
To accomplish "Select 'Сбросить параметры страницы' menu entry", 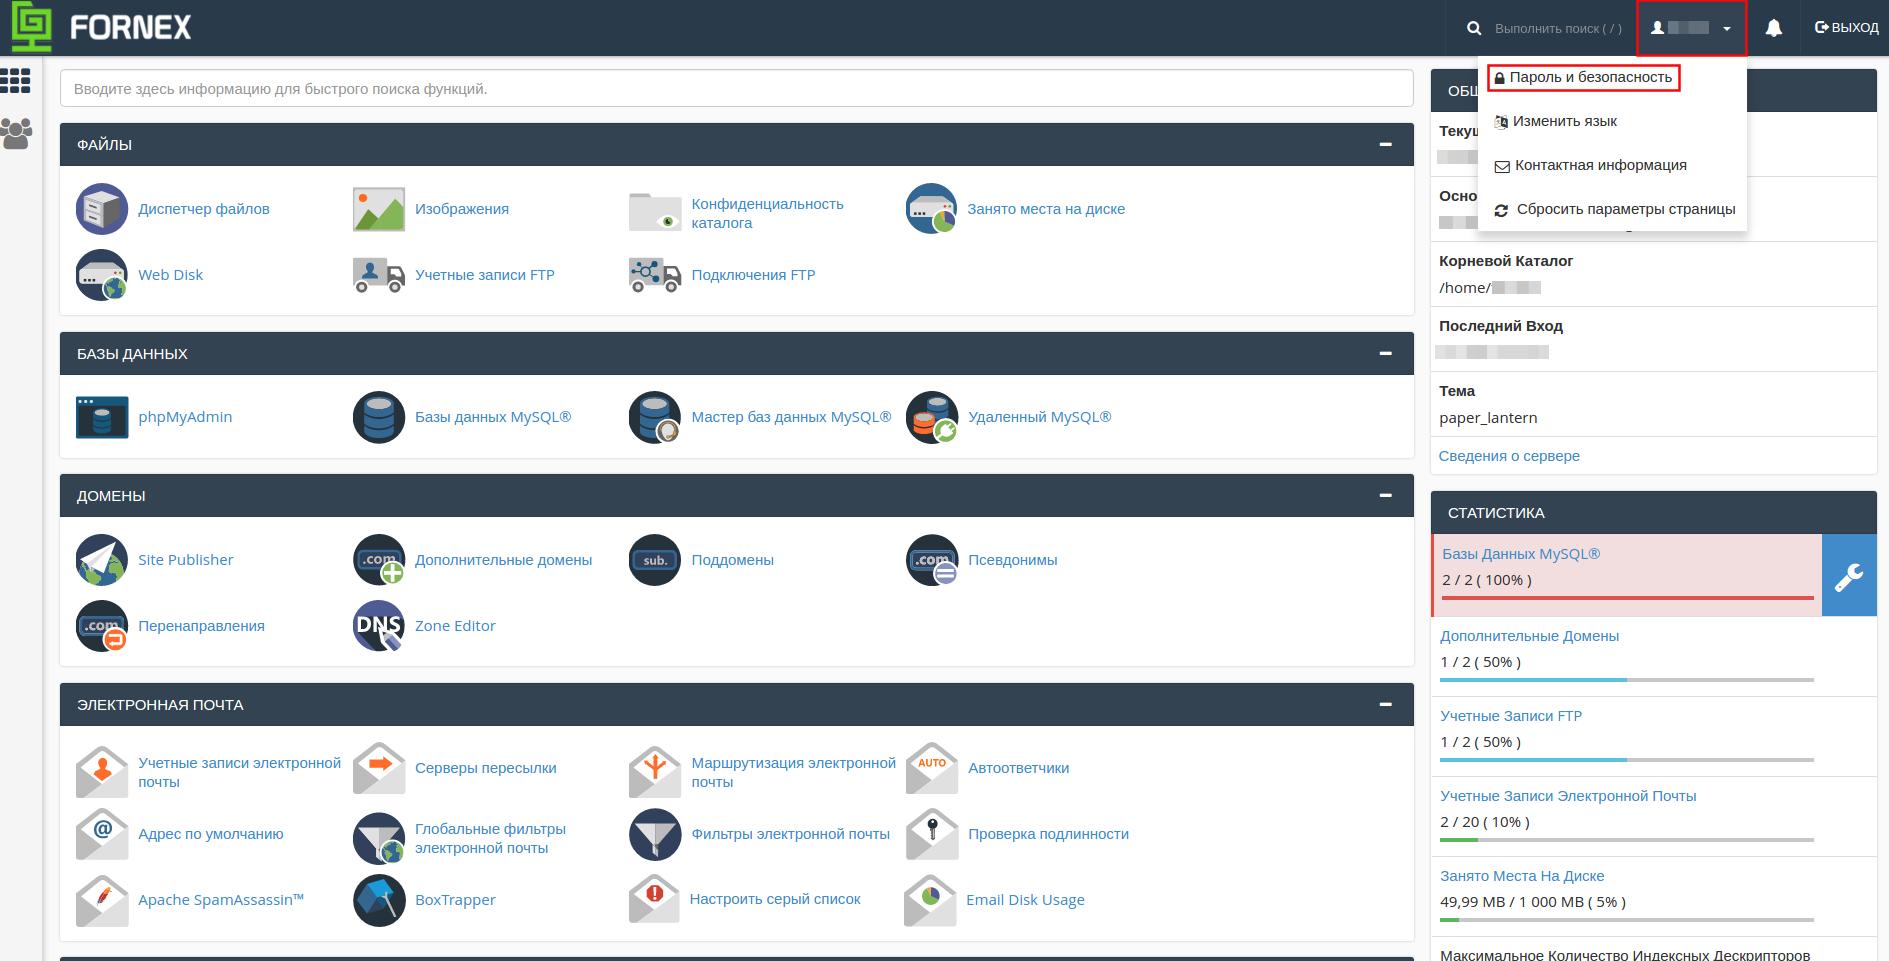I will 1614,209.
